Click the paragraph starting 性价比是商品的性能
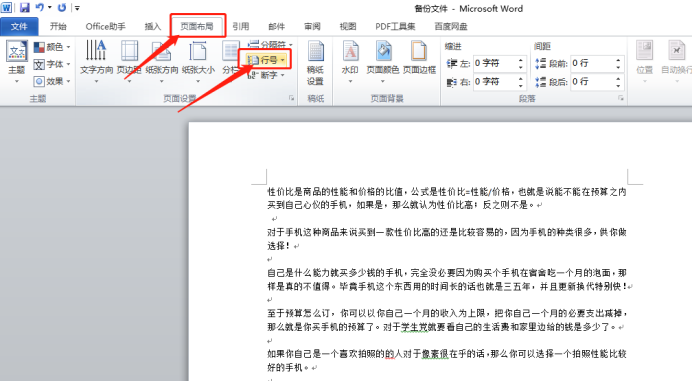The height and width of the screenshot is (381, 692). coord(447,198)
